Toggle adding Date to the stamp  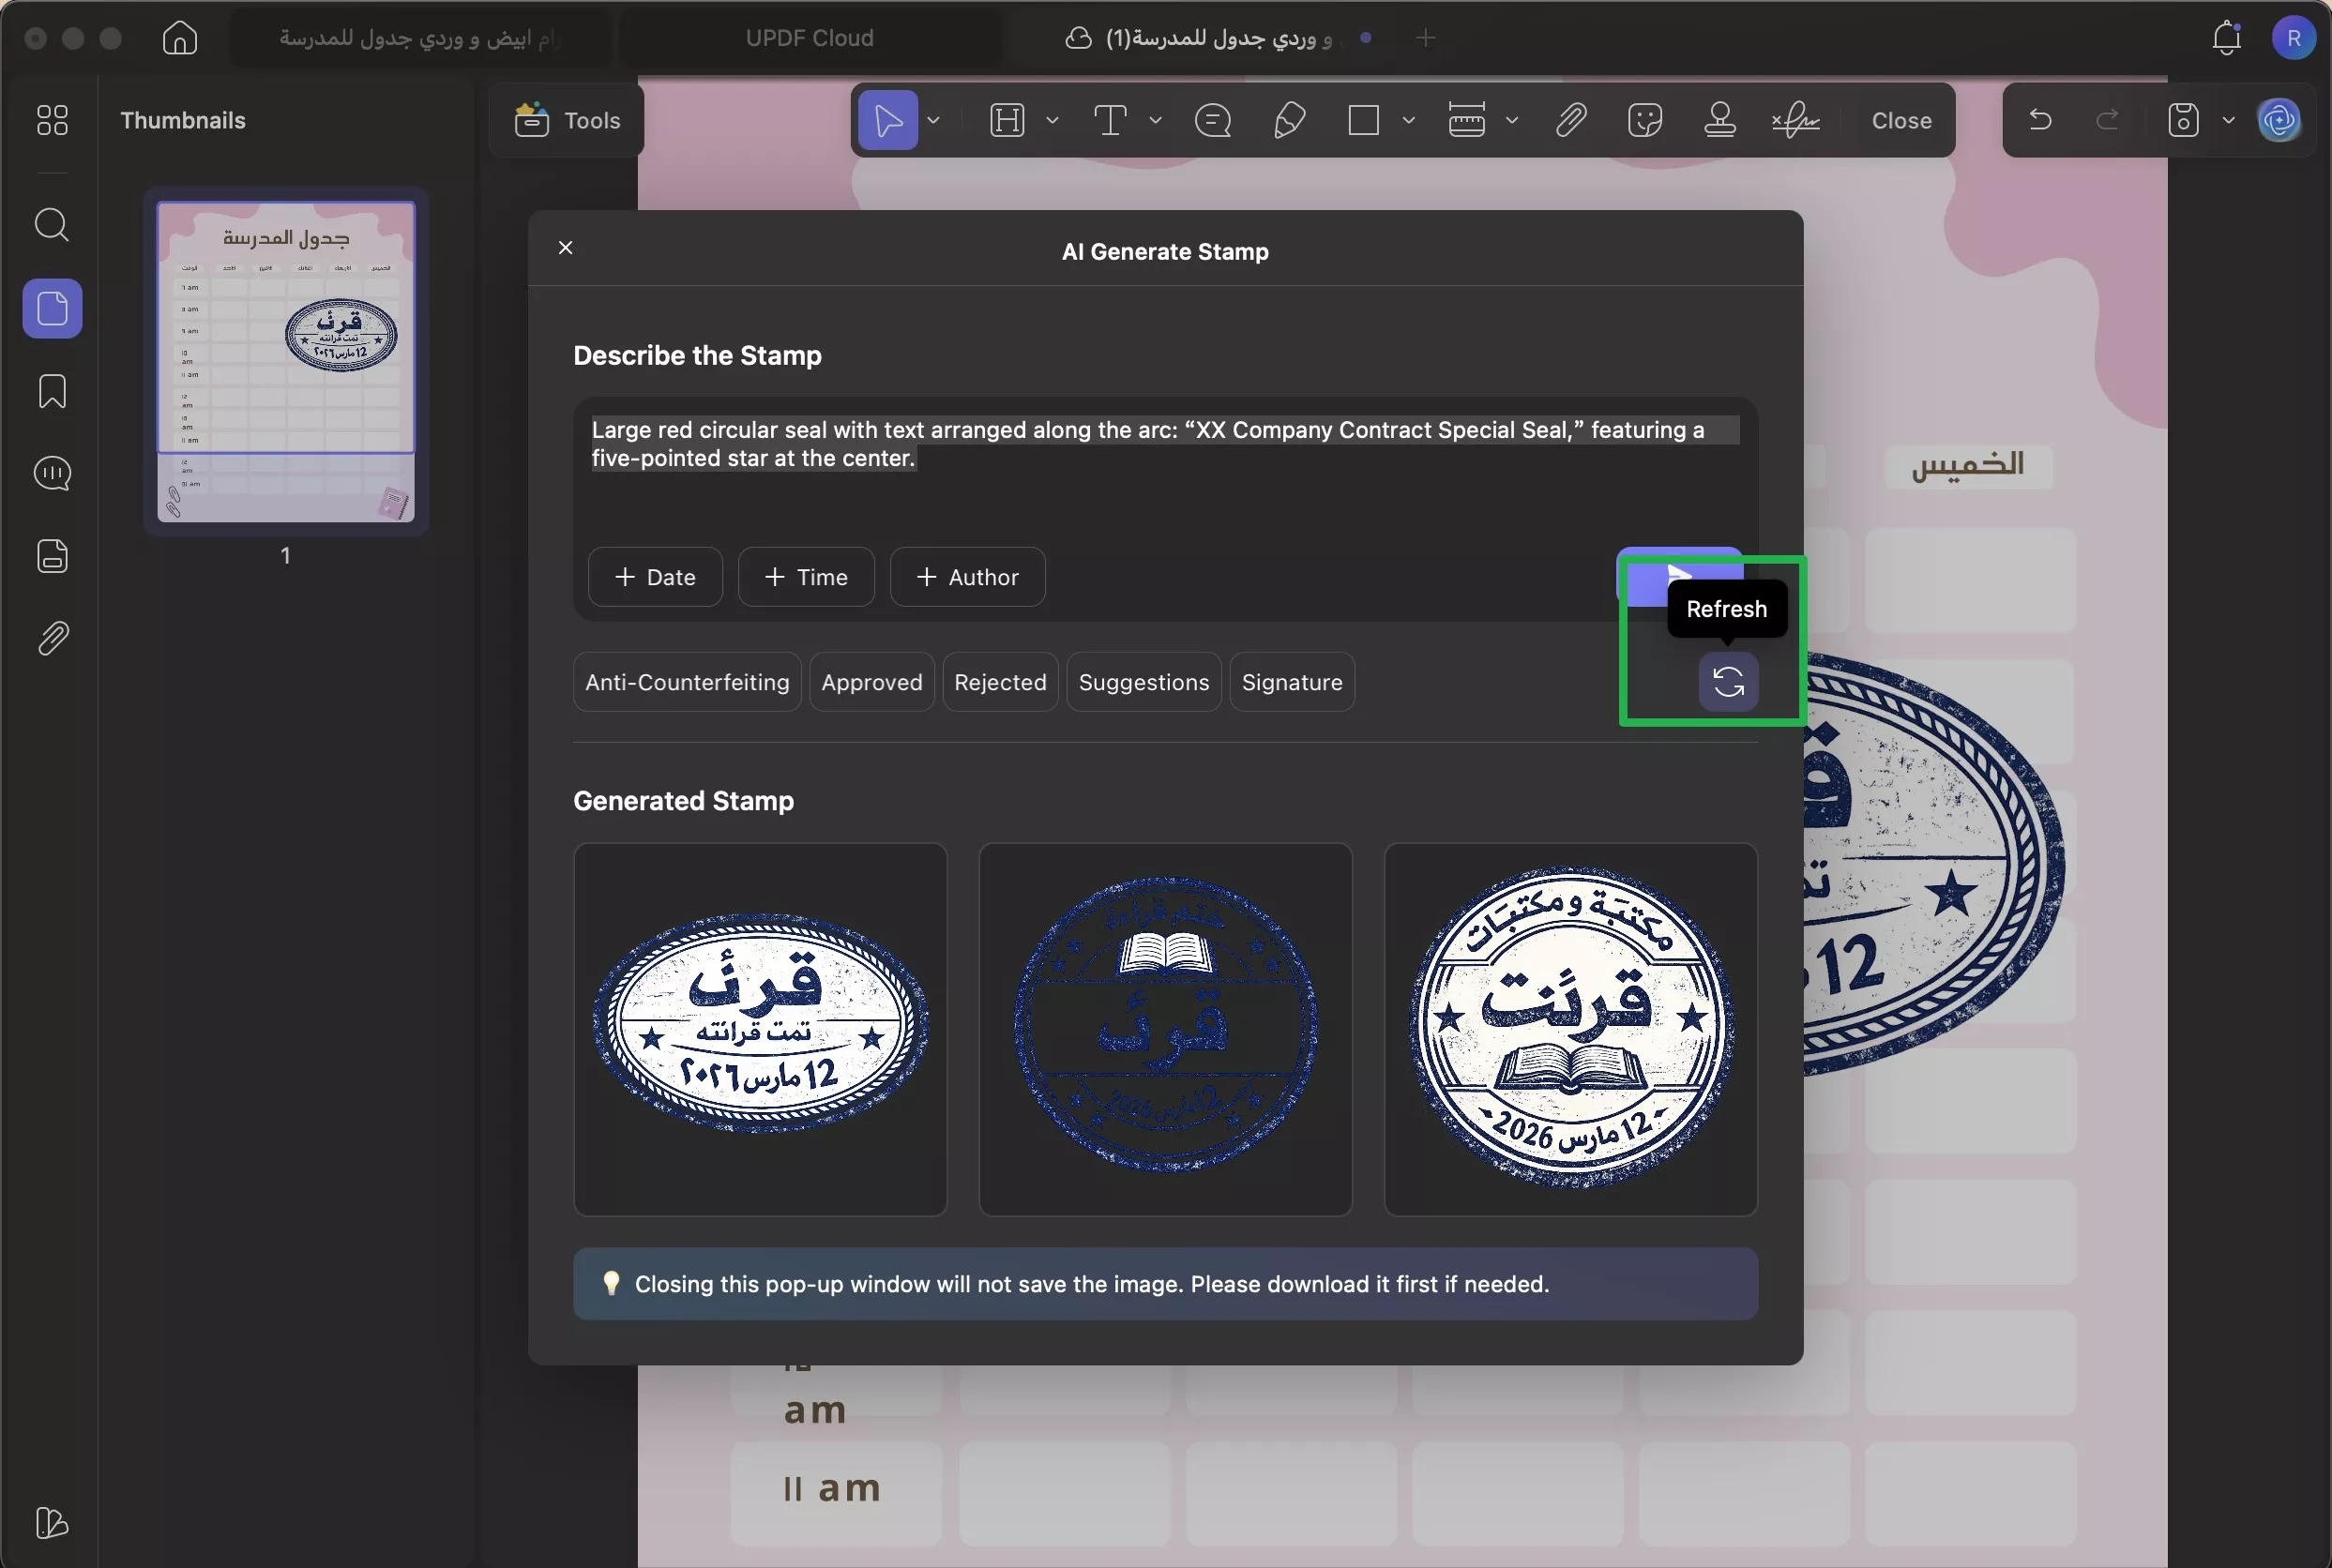[654, 577]
